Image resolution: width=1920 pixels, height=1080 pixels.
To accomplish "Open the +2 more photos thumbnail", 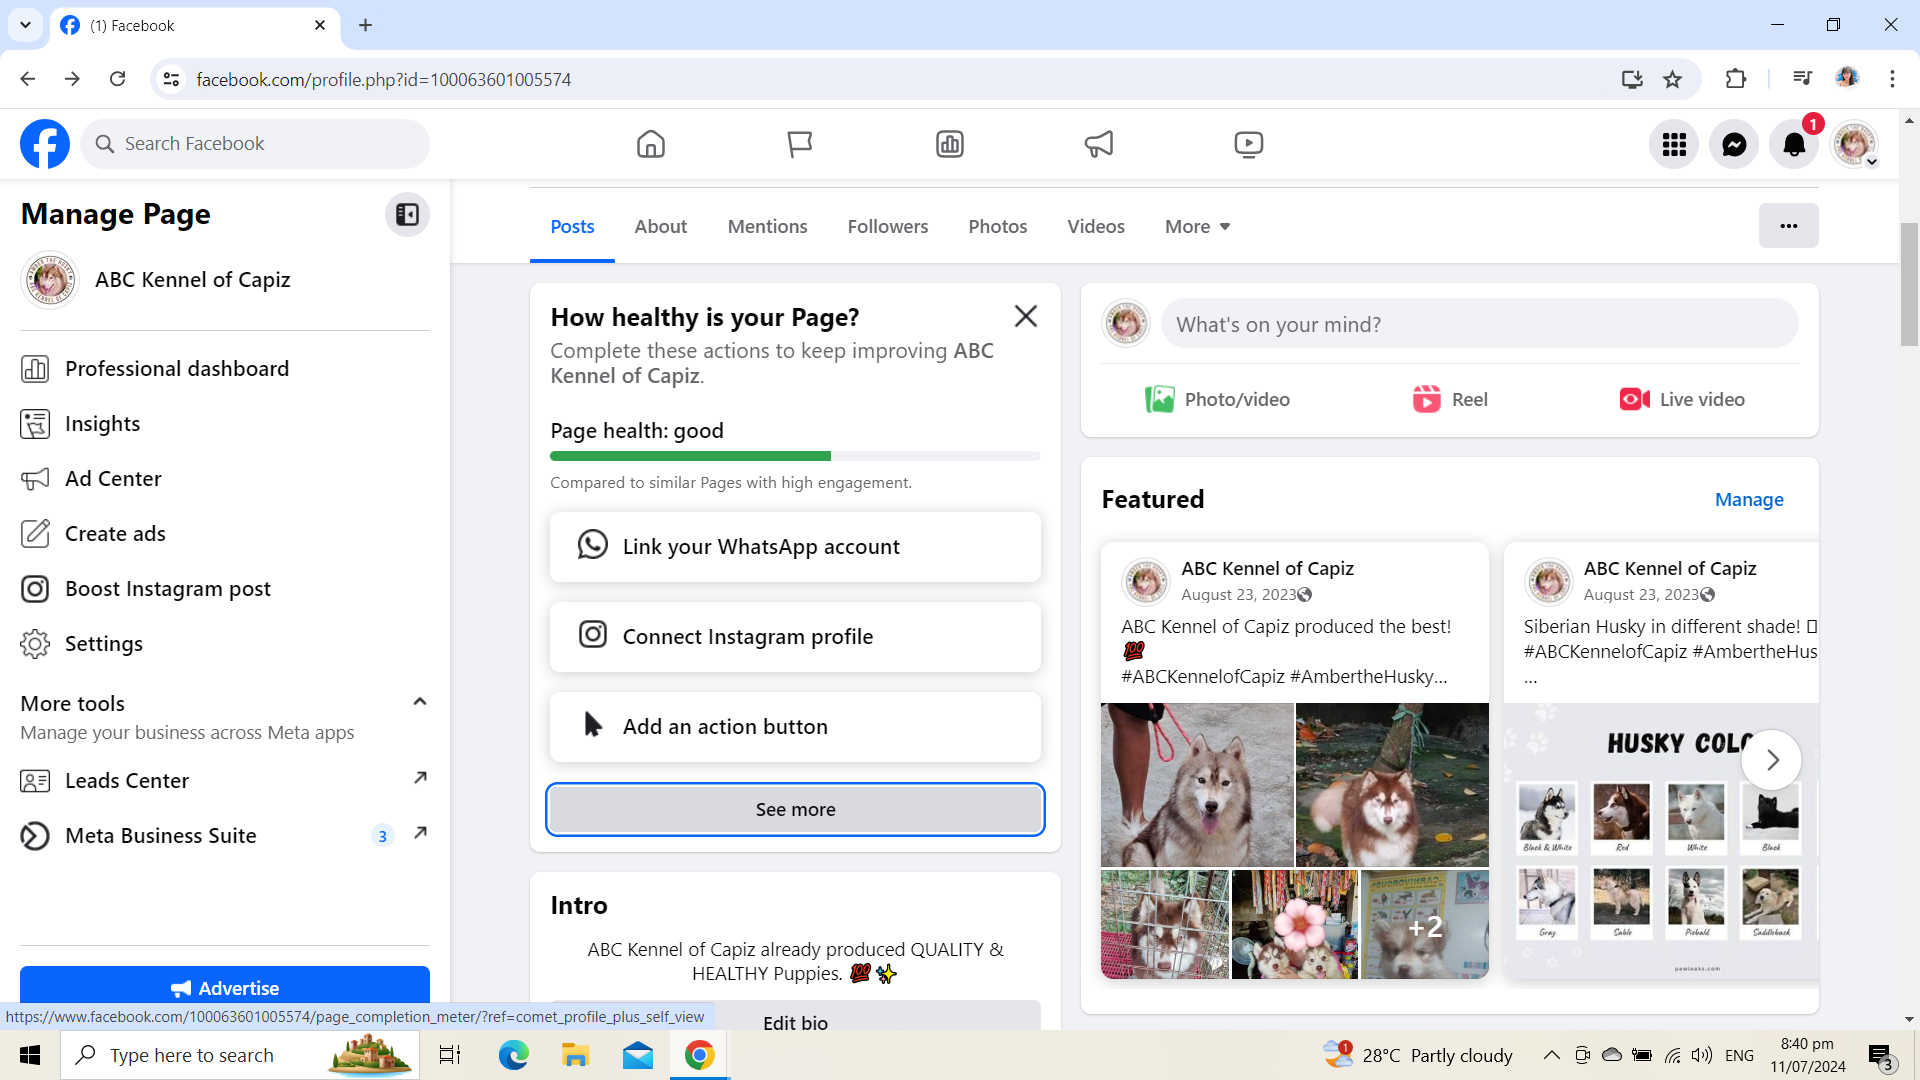I will click(1425, 924).
